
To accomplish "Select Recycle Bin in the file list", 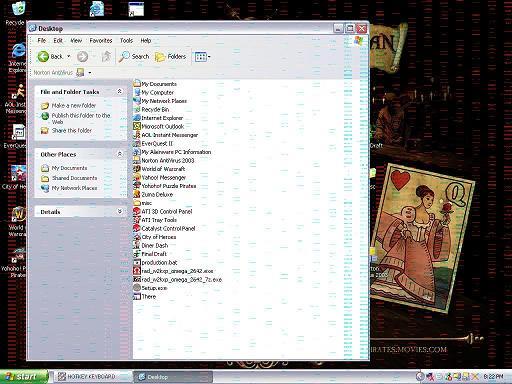I will (151, 109).
